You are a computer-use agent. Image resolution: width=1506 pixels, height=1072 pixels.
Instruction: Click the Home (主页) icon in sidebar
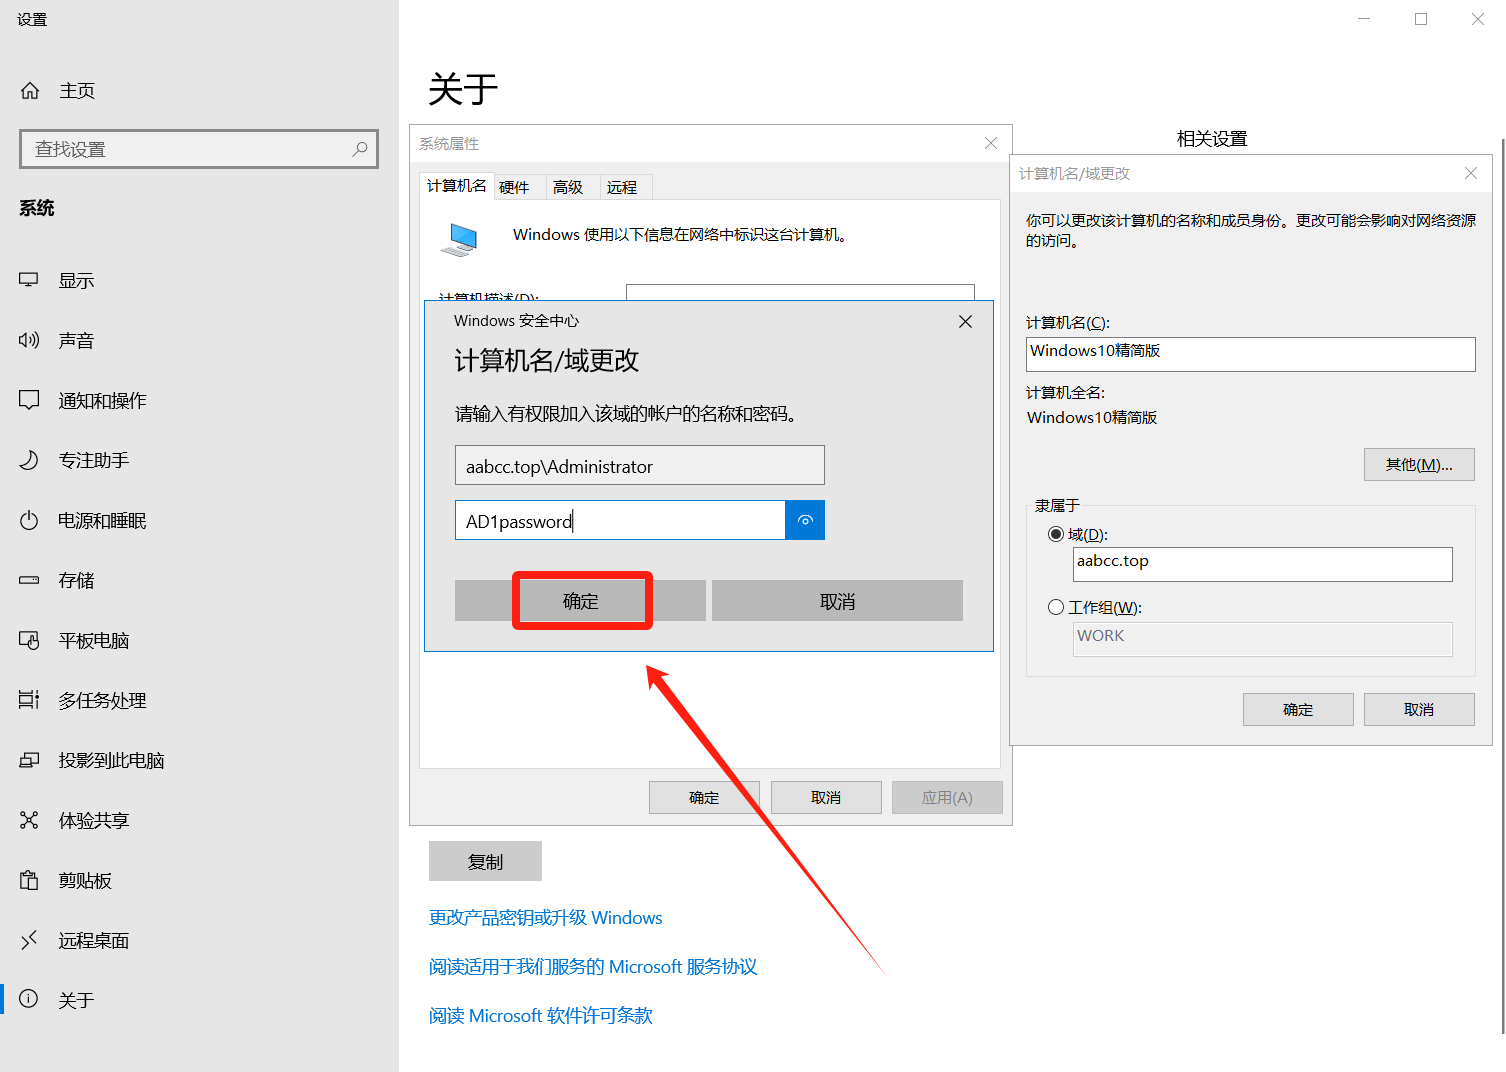tap(30, 91)
